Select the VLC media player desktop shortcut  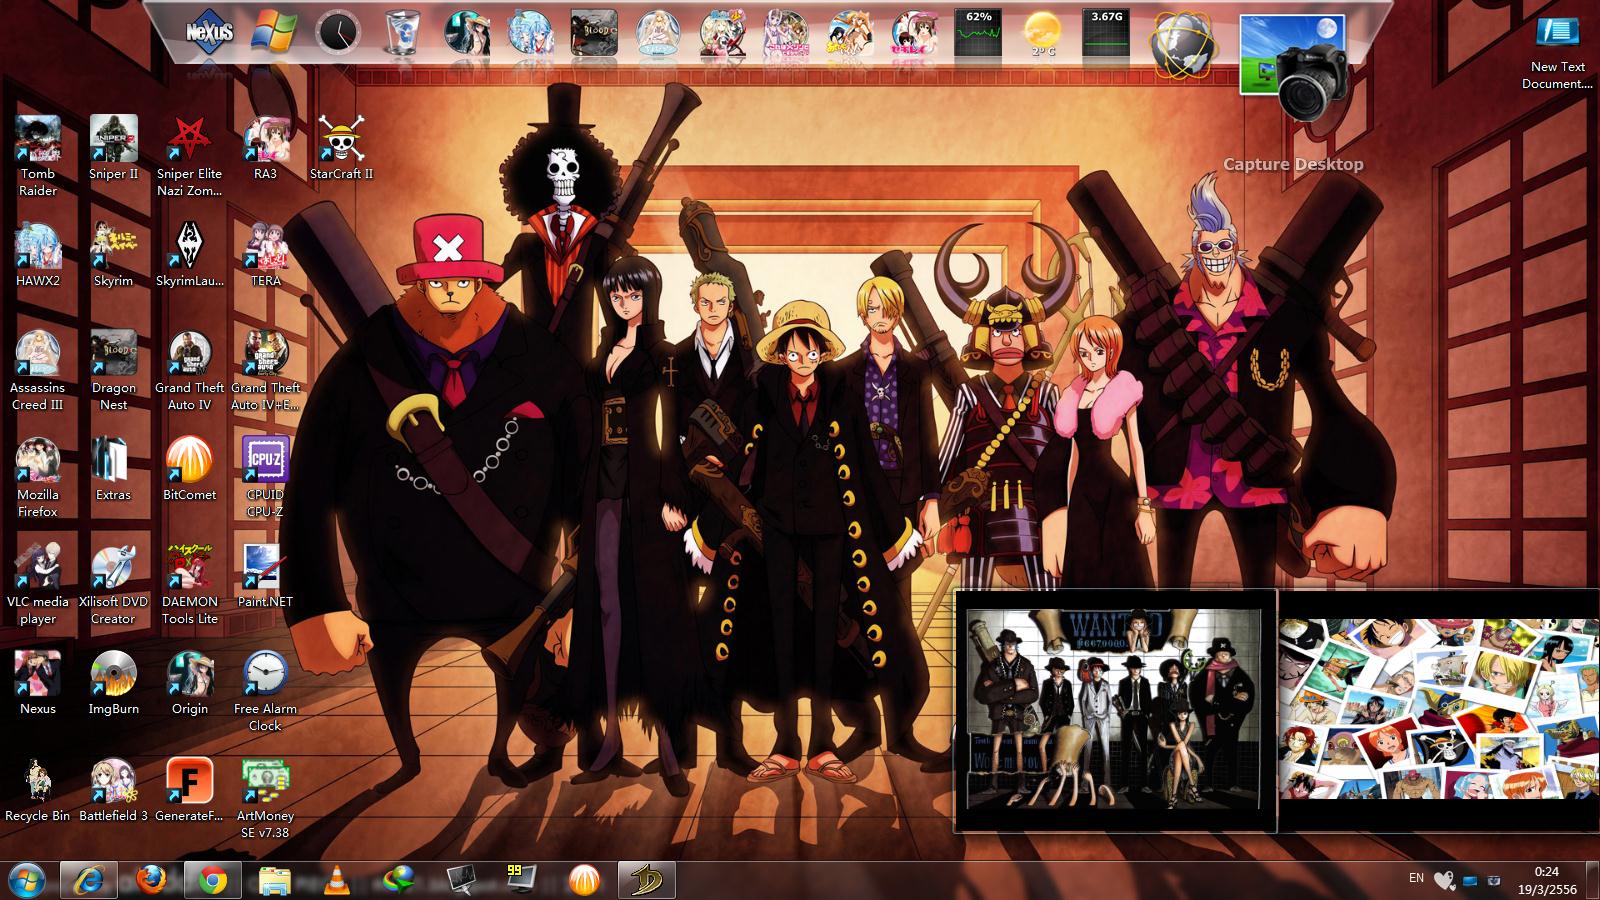pyautogui.click(x=38, y=583)
